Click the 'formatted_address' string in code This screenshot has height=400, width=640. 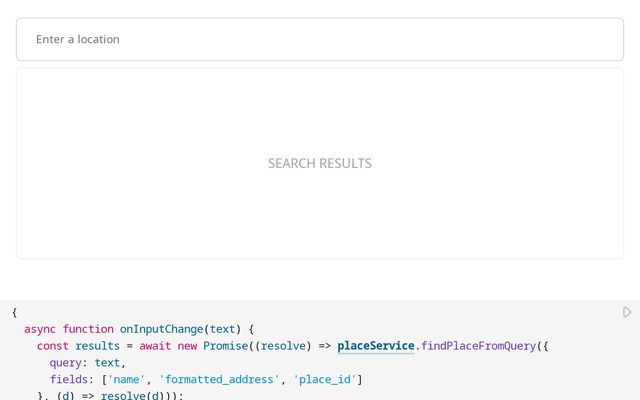(x=219, y=380)
